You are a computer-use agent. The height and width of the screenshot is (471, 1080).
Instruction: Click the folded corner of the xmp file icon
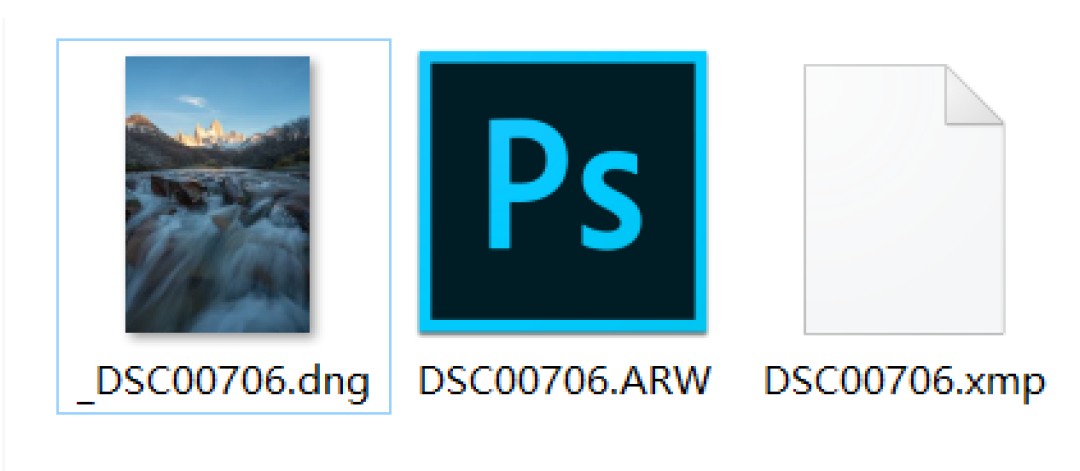click(x=973, y=94)
